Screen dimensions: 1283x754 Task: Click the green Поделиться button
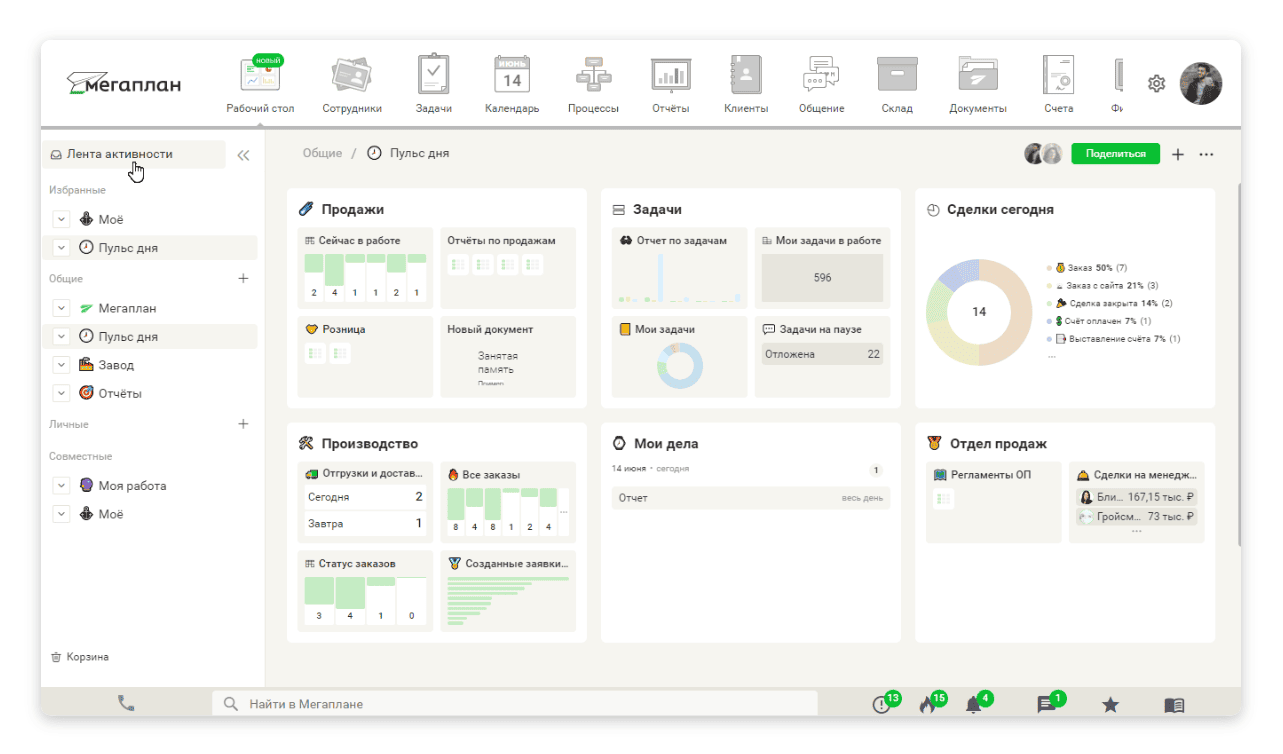point(1115,154)
